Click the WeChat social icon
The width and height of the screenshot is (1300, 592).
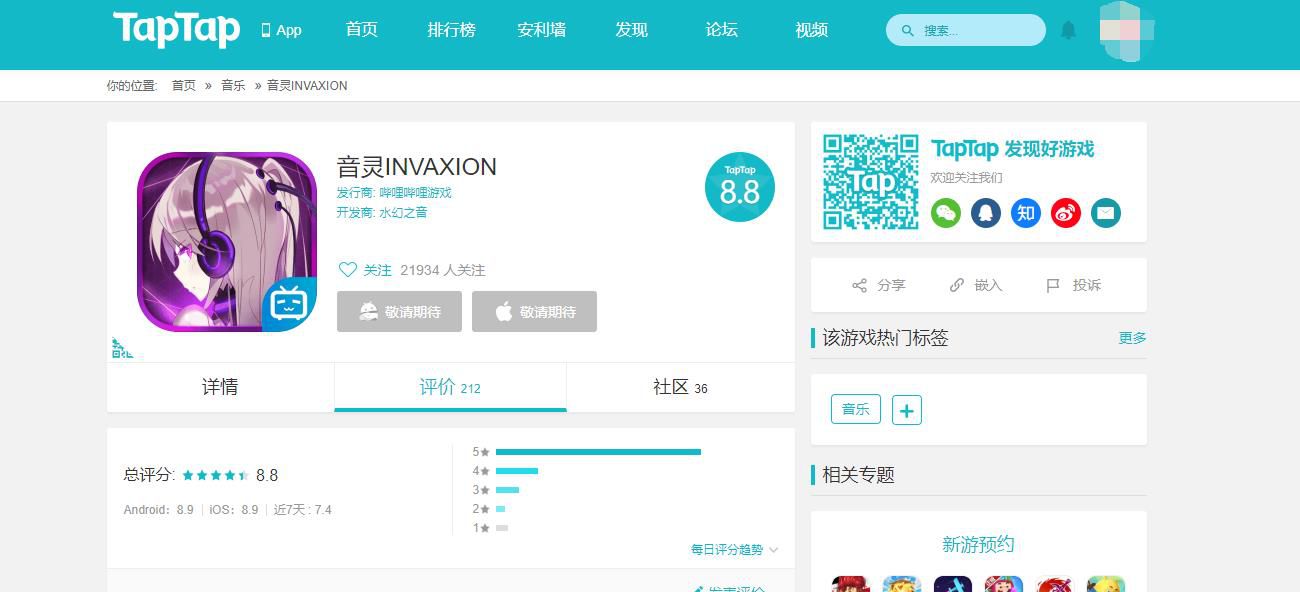pyautogui.click(x=946, y=213)
